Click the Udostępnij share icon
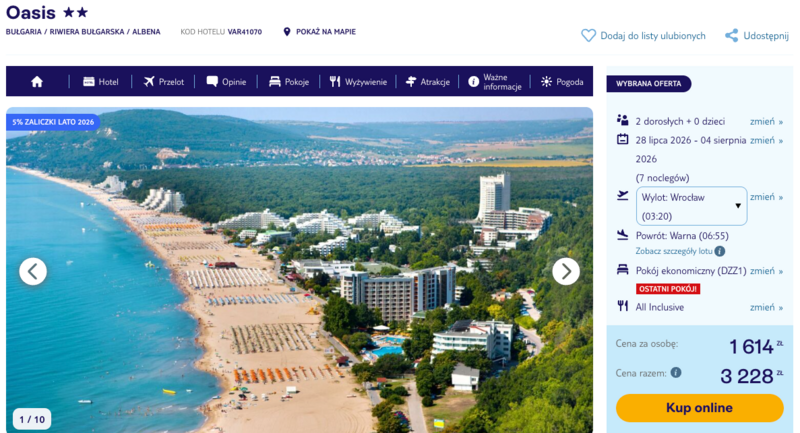 coord(732,36)
